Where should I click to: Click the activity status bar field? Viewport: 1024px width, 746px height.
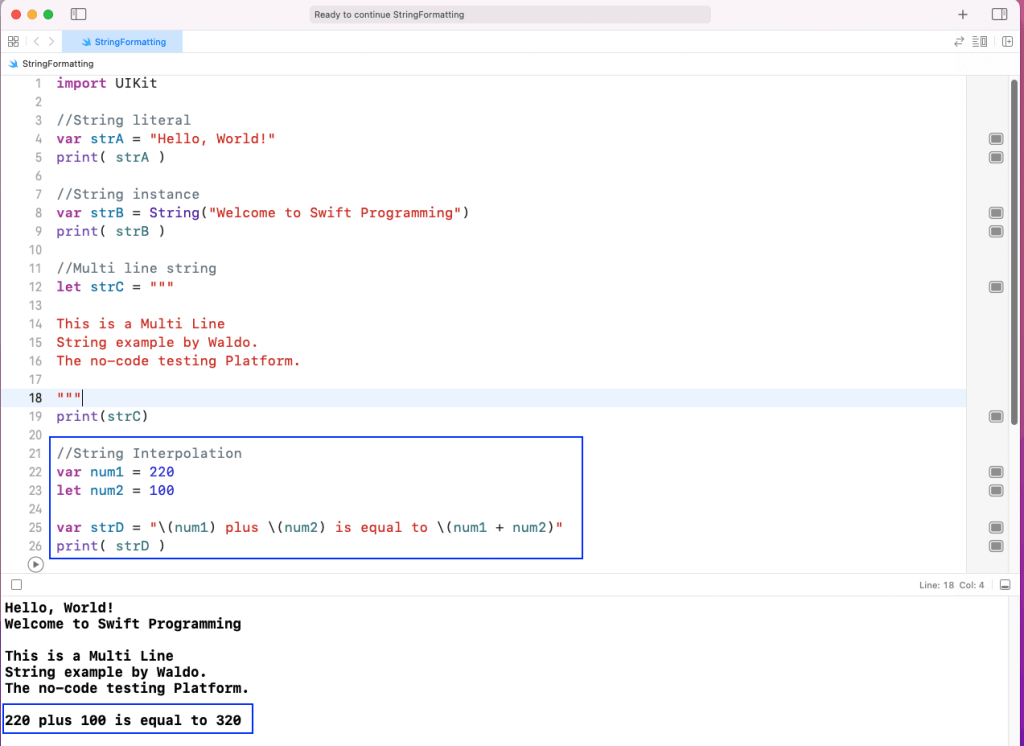[x=510, y=15]
